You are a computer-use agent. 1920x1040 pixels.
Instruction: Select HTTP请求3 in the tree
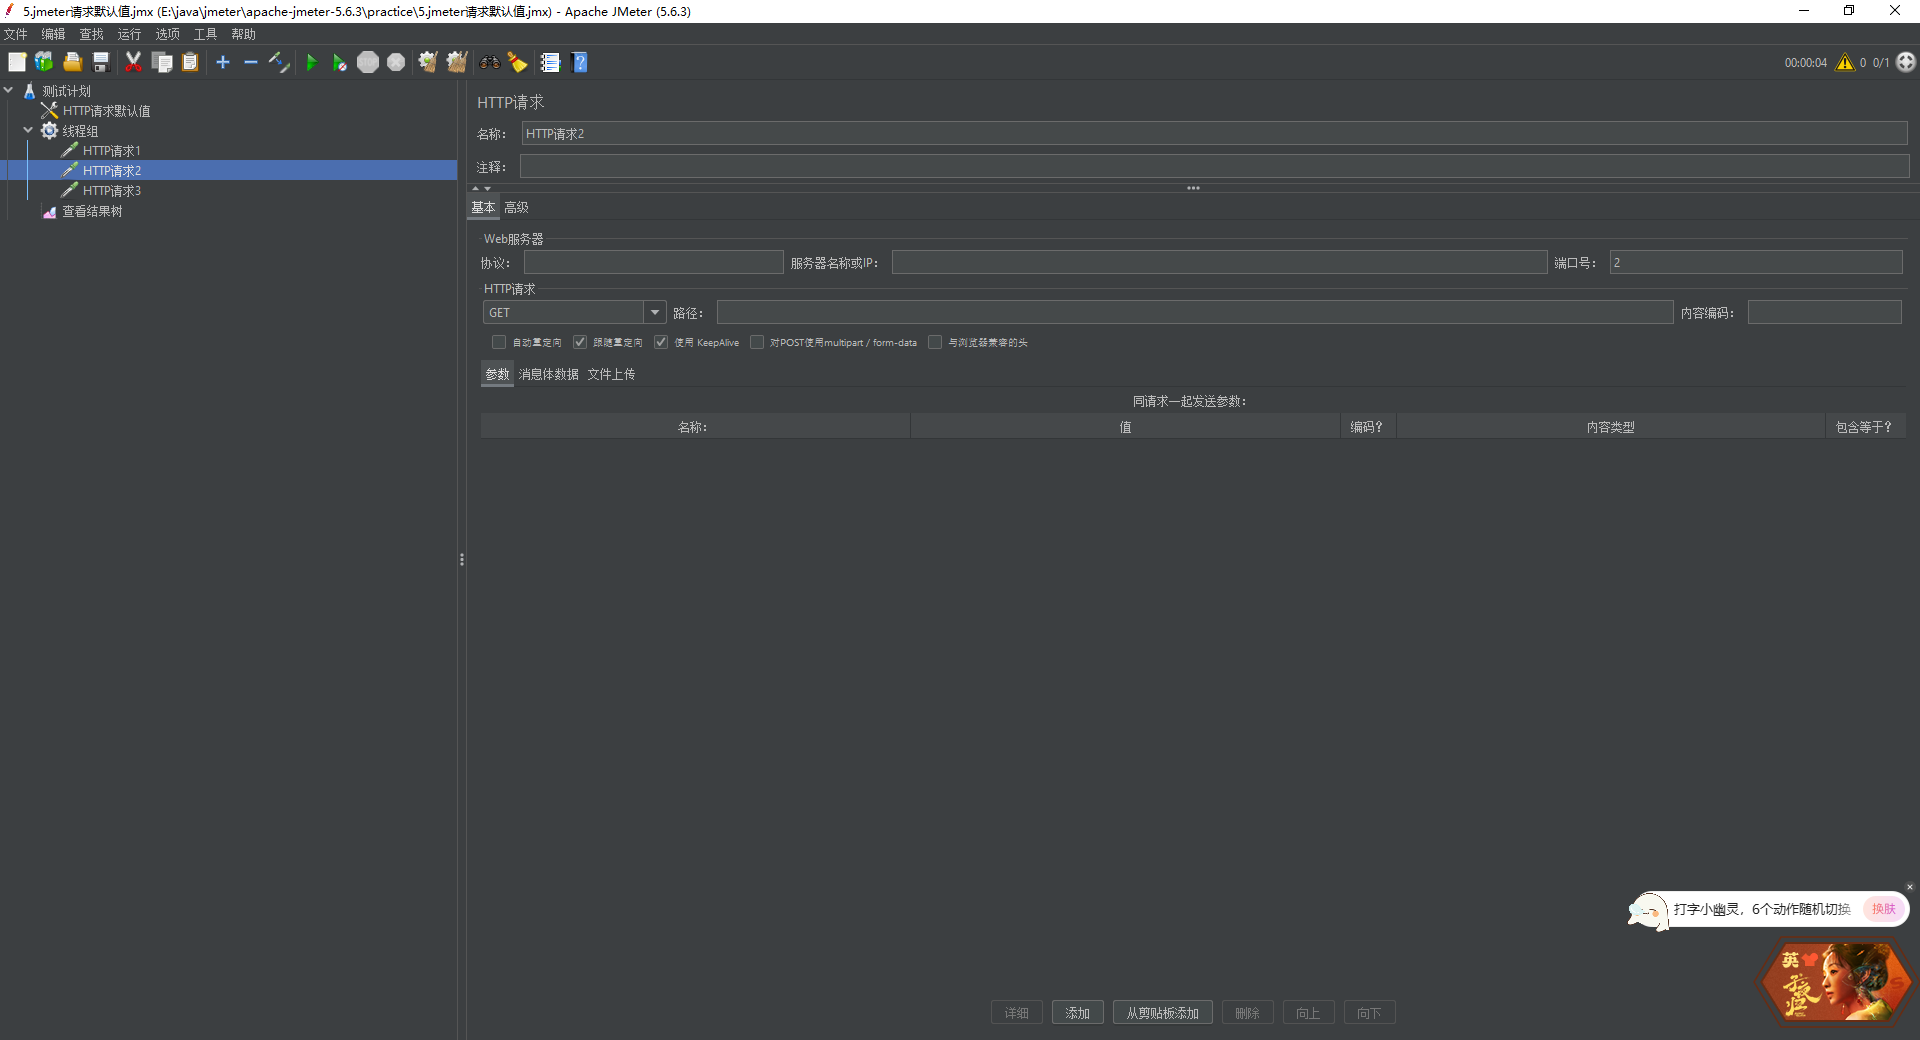(x=111, y=191)
